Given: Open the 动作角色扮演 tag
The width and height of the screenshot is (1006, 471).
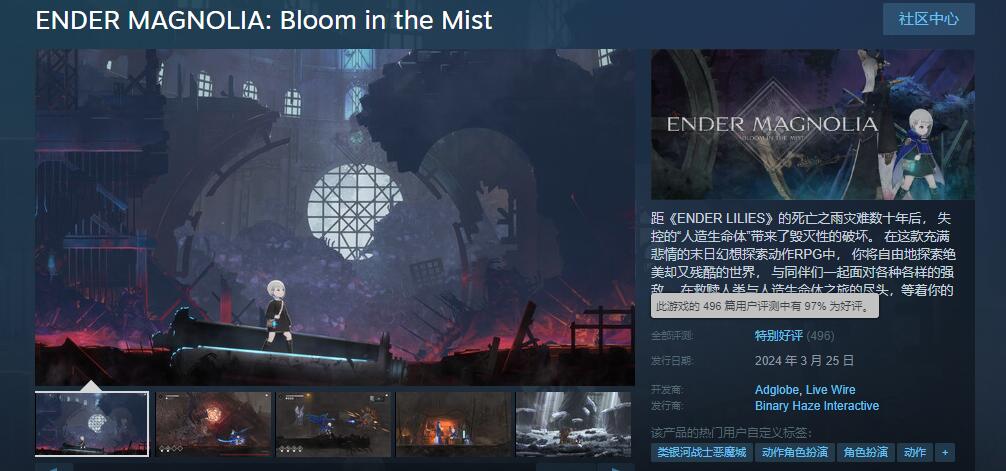Looking at the screenshot, I should tap(794, 452).
